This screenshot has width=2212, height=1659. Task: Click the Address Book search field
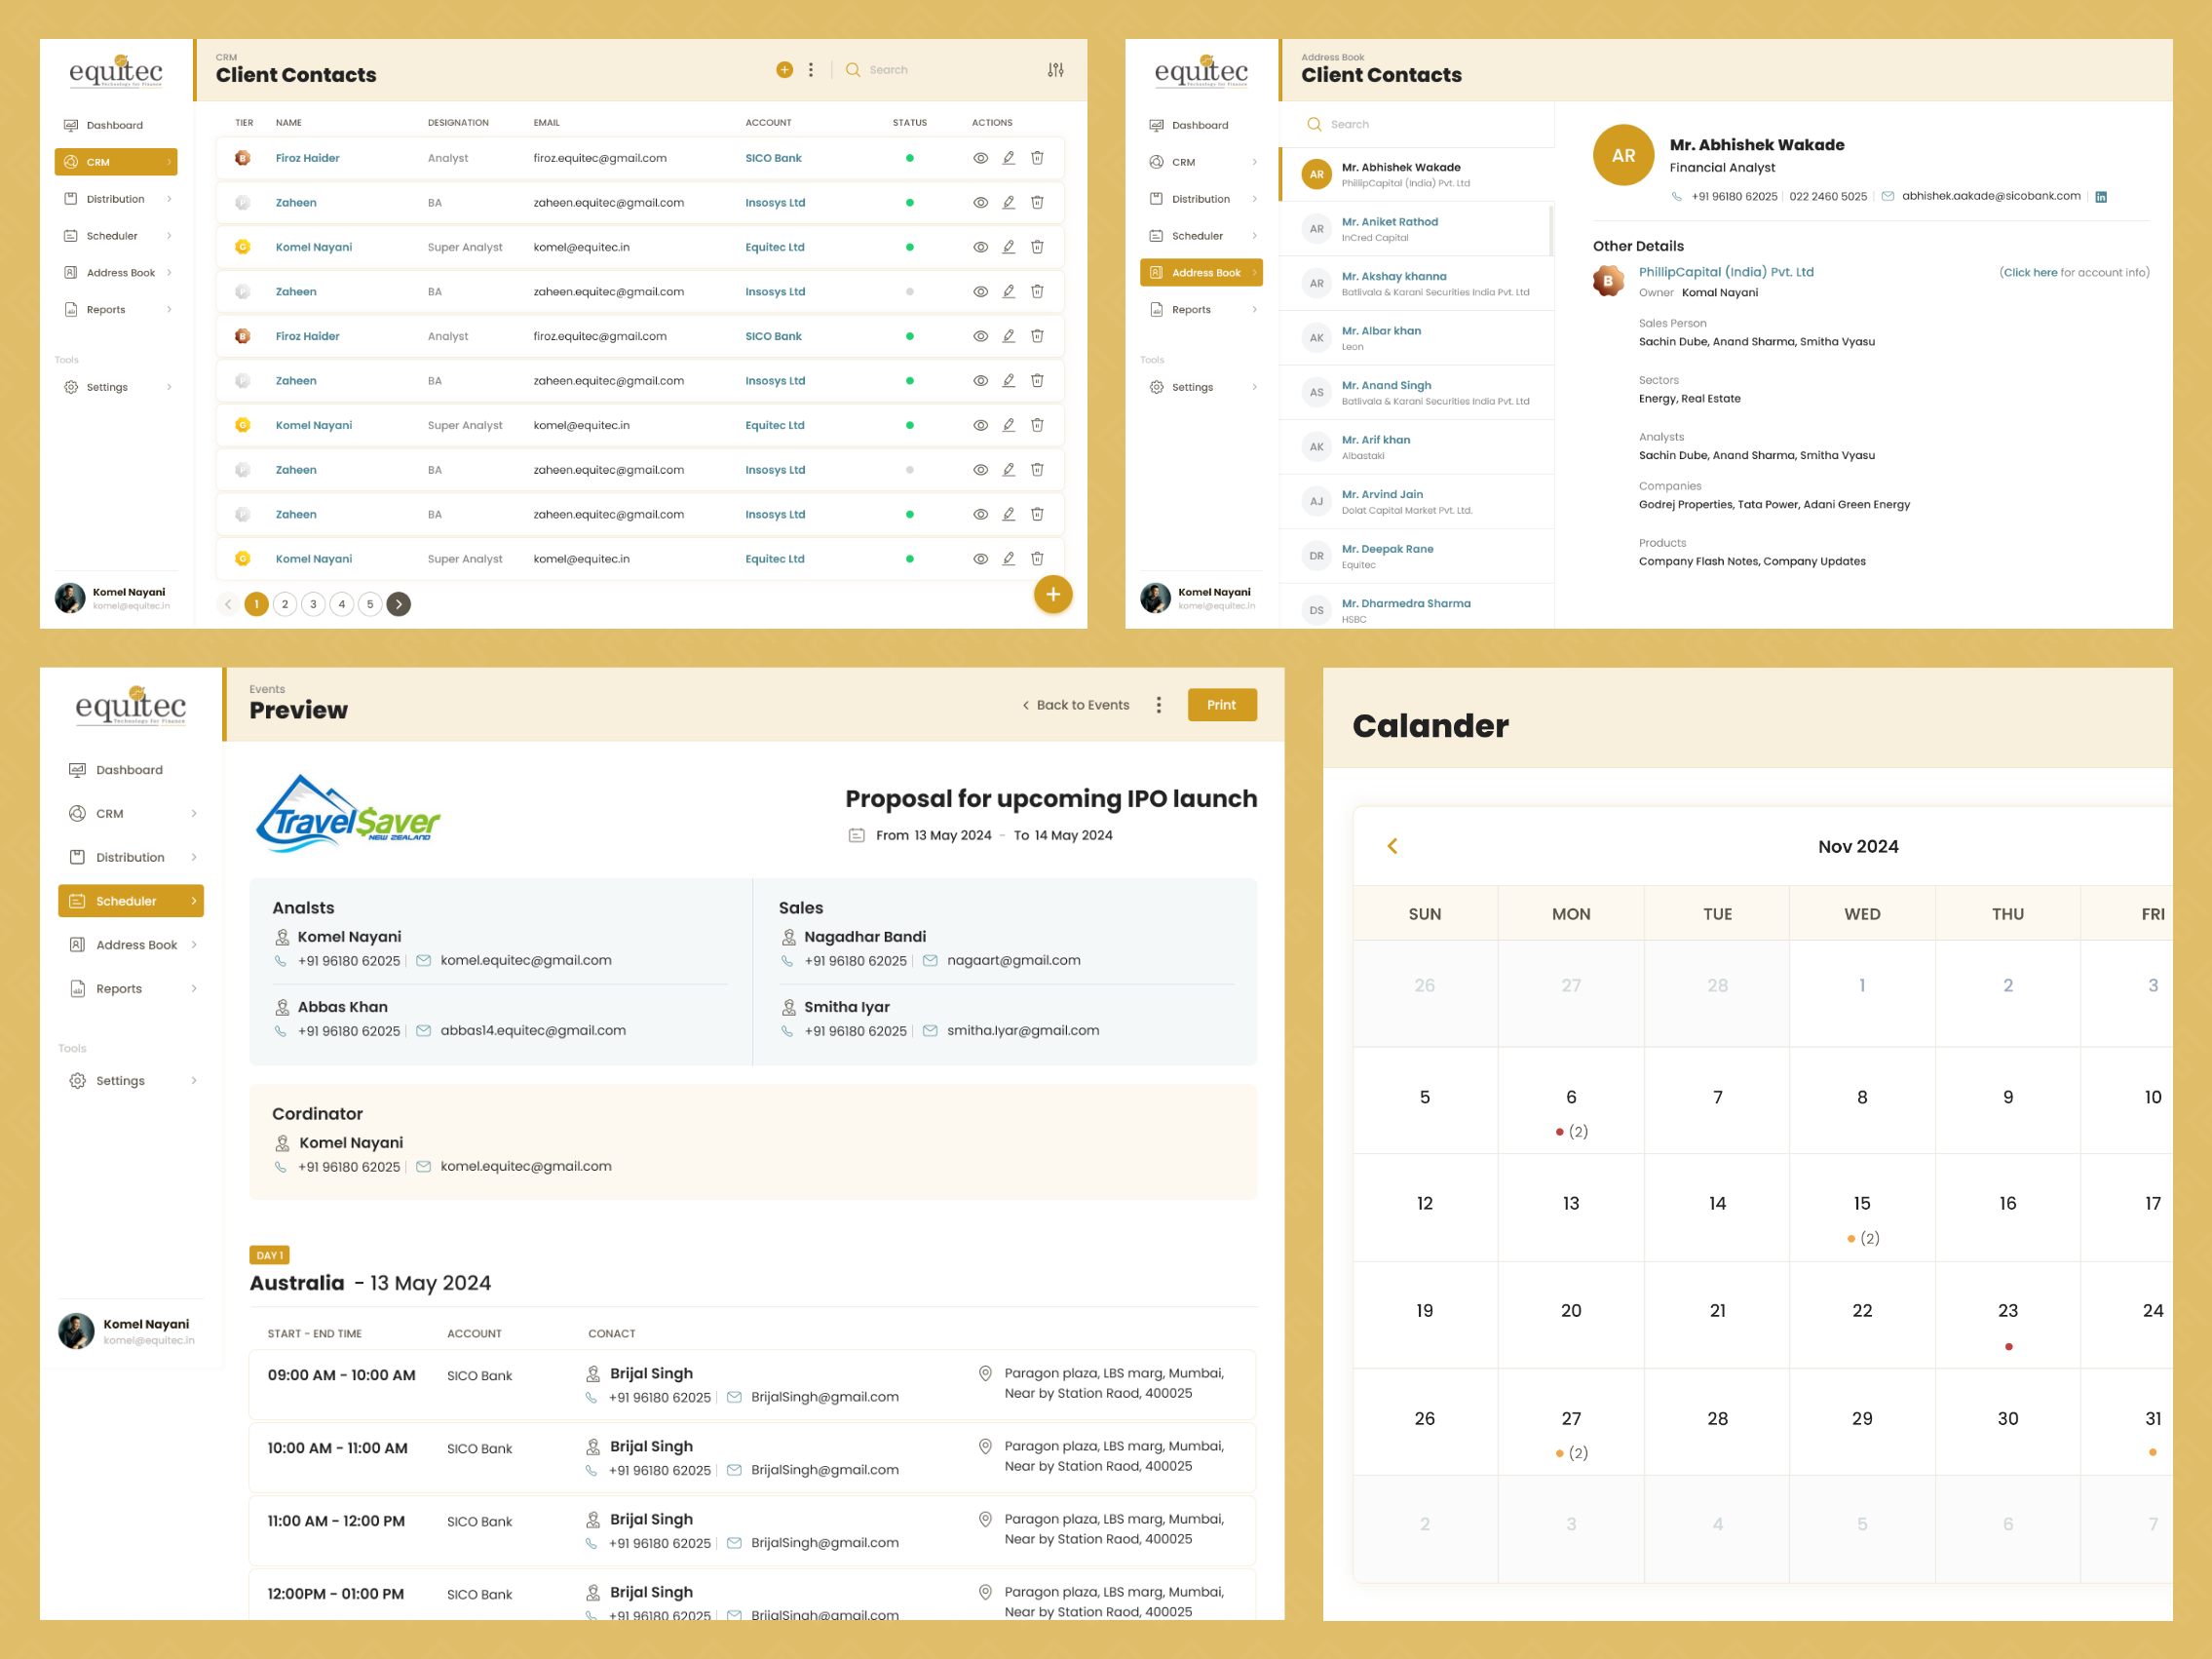pyautogui.click(x=1418, y=124)
